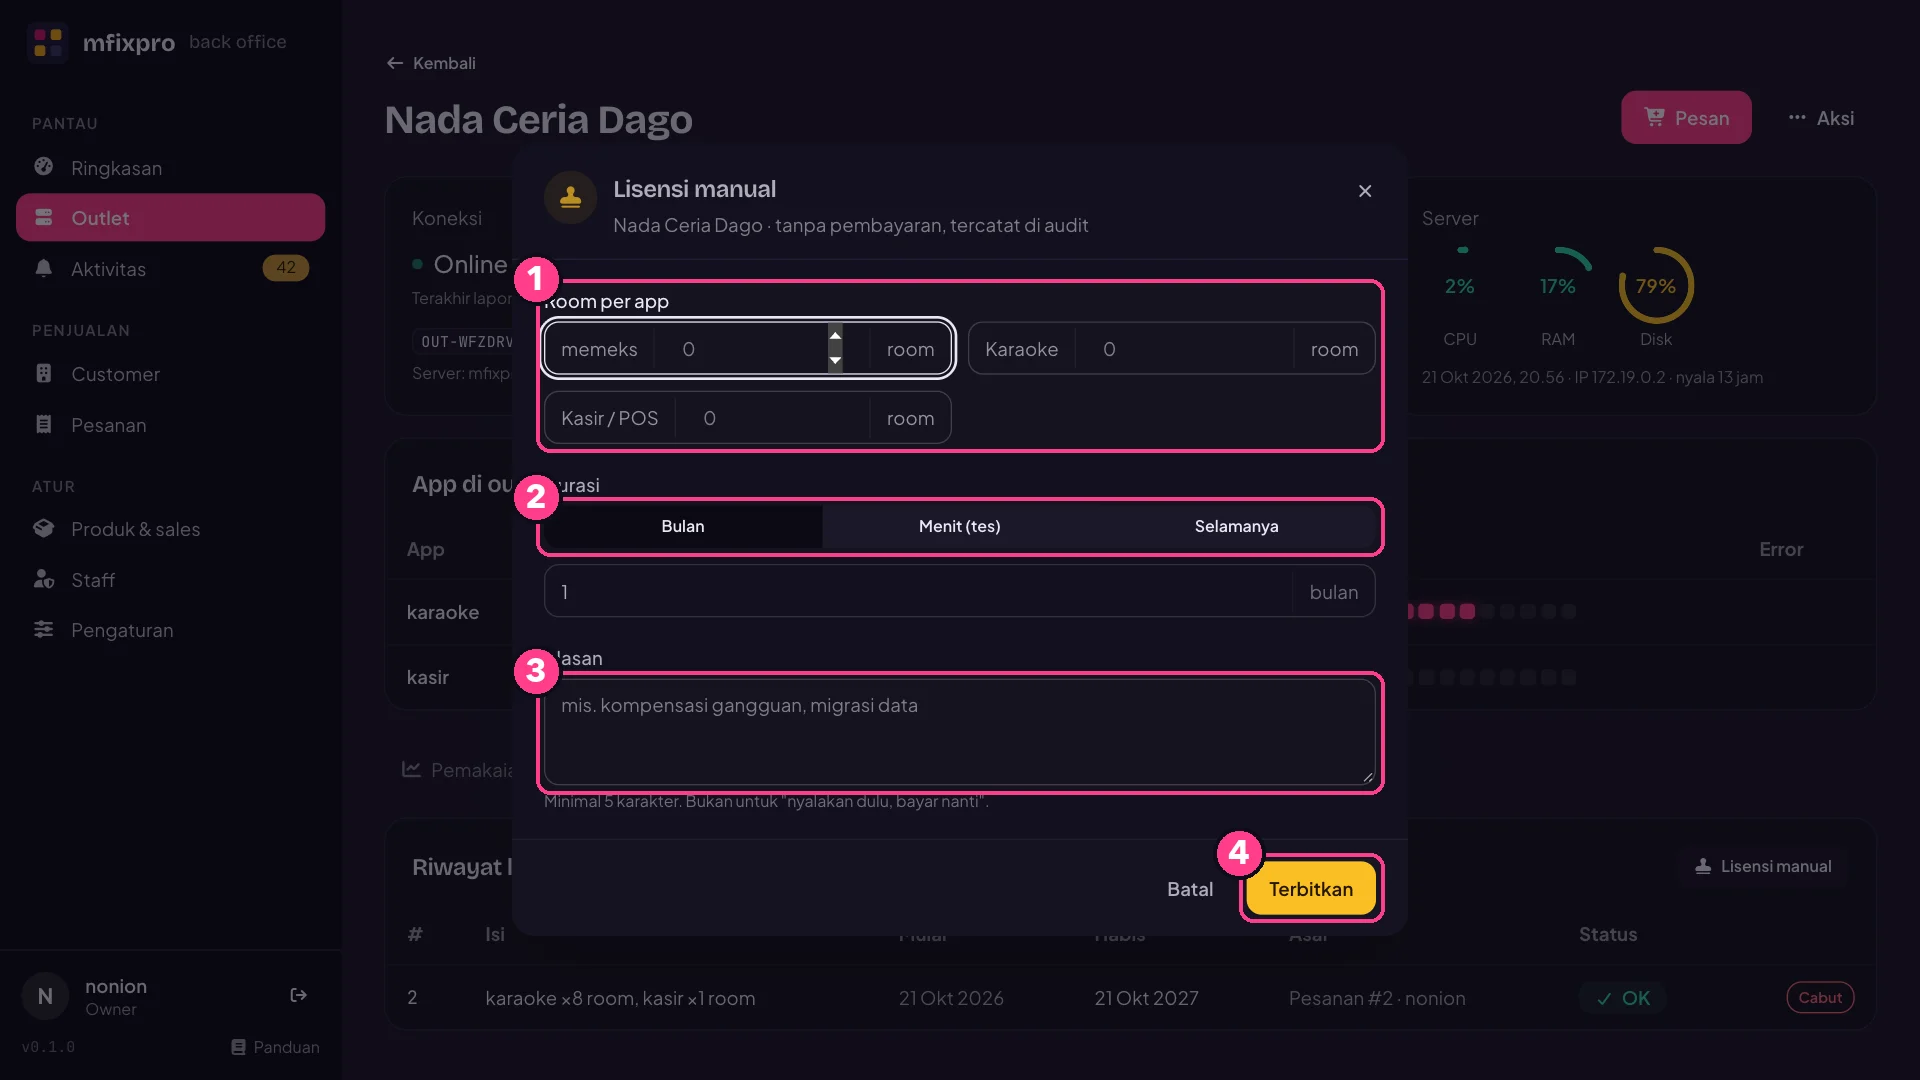This screenshot has height=1080, width=1920.
Task: Click the Lisensi manual button in Riwayat
Action: click(1764, 866)
